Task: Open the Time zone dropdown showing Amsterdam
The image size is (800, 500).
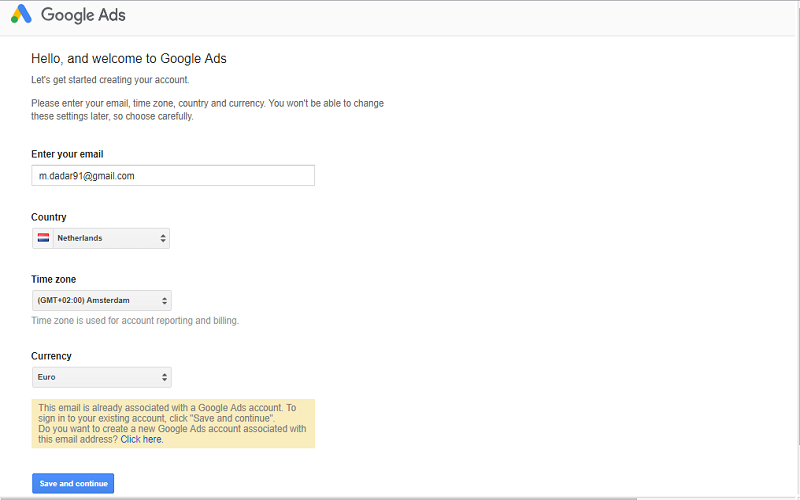Action: point(102,301)
